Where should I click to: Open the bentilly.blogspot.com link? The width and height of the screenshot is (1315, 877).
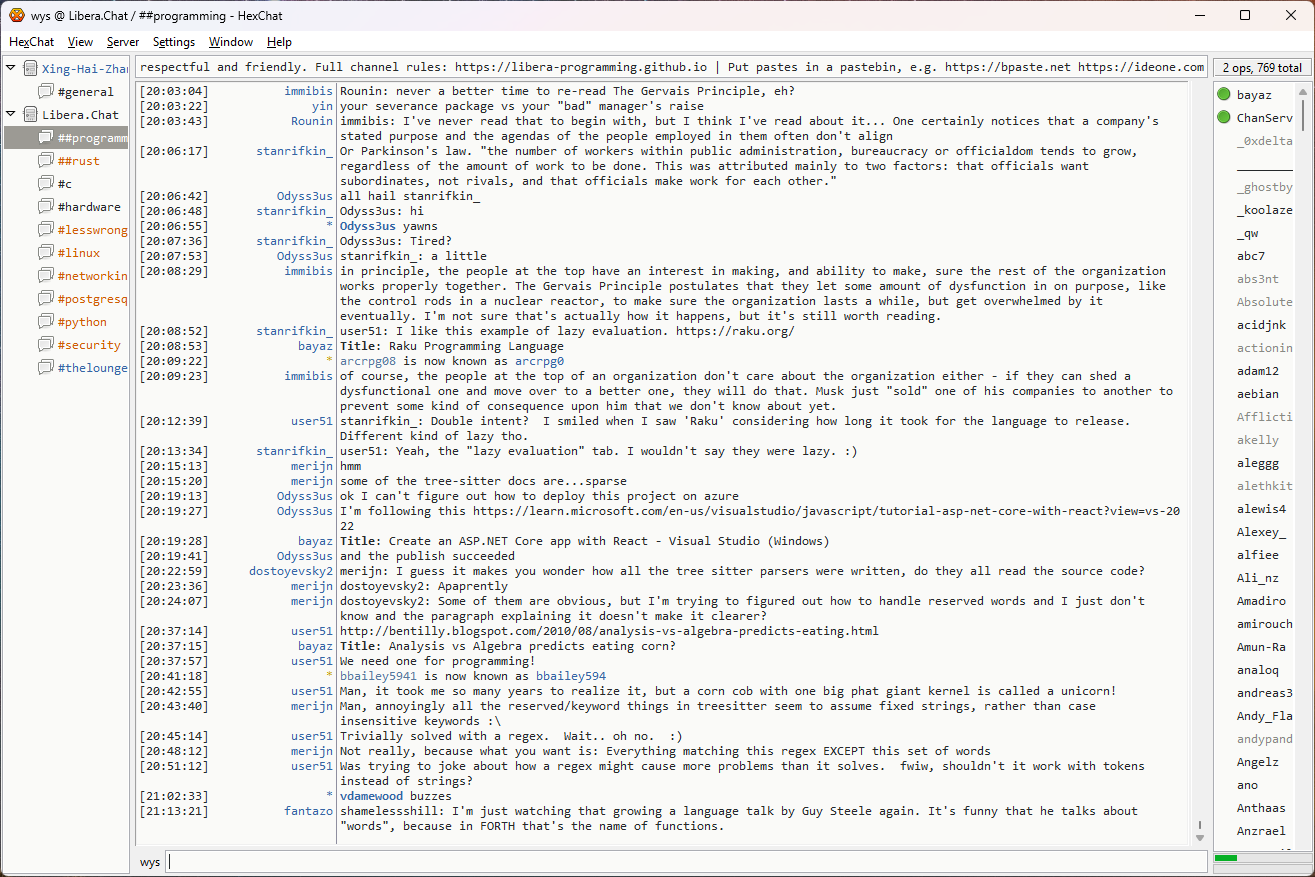(608, 631)
